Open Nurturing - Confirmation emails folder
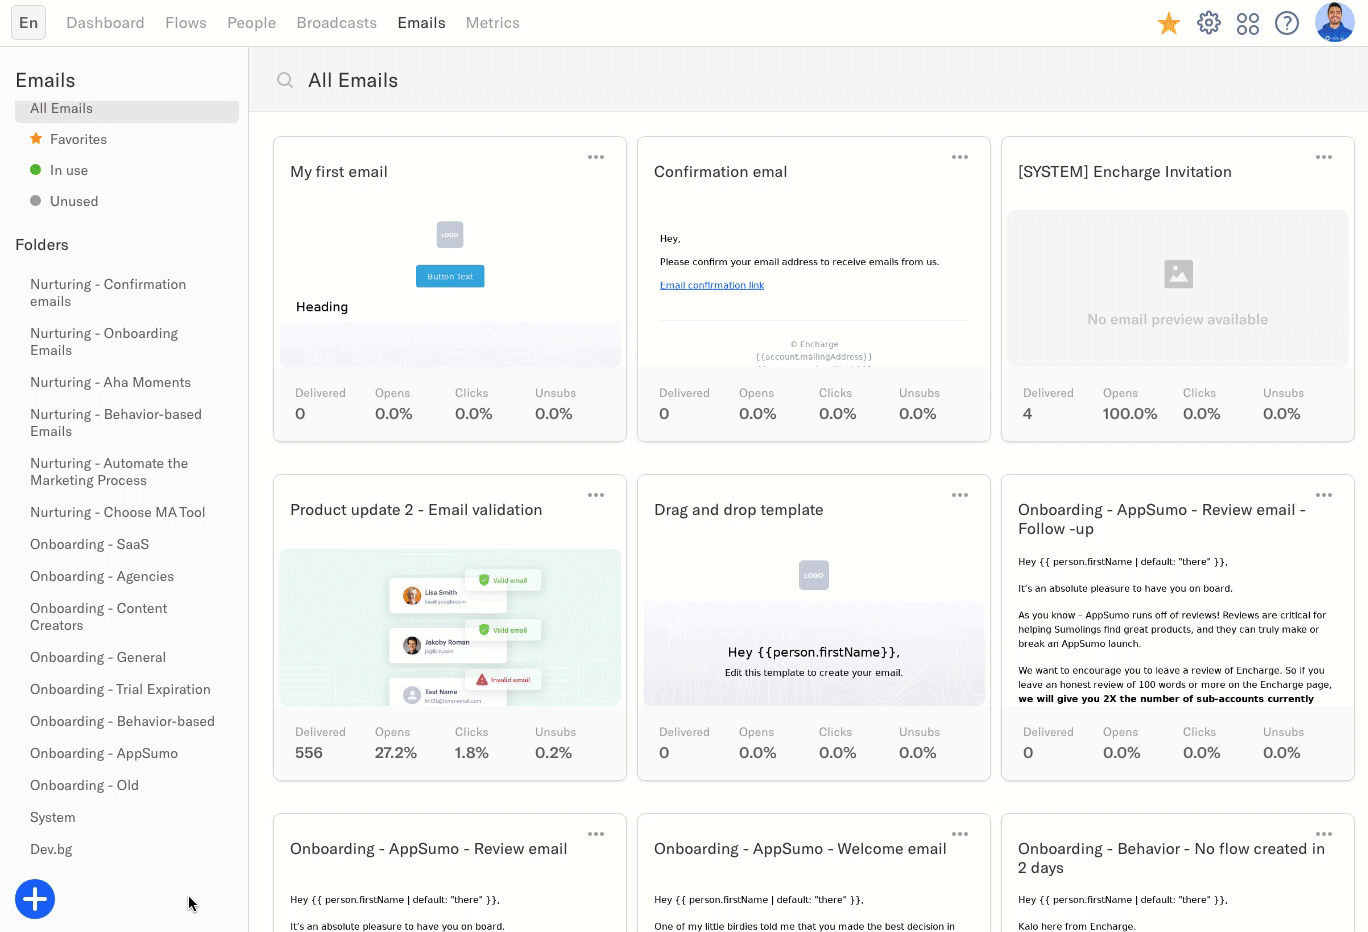 tap(108, 293)
